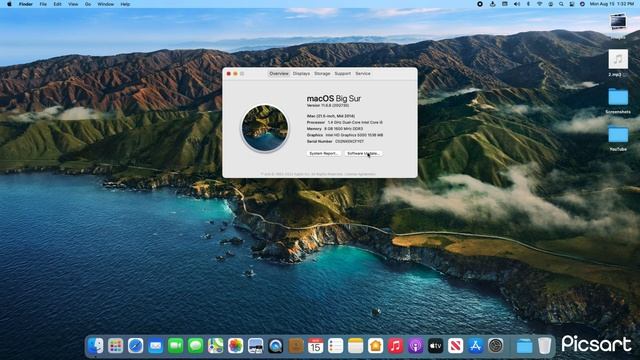The height and width of the screenshot is (360, 640).
Task: Open the brown Contacts icon in the dock
Action: pos(296,346)
